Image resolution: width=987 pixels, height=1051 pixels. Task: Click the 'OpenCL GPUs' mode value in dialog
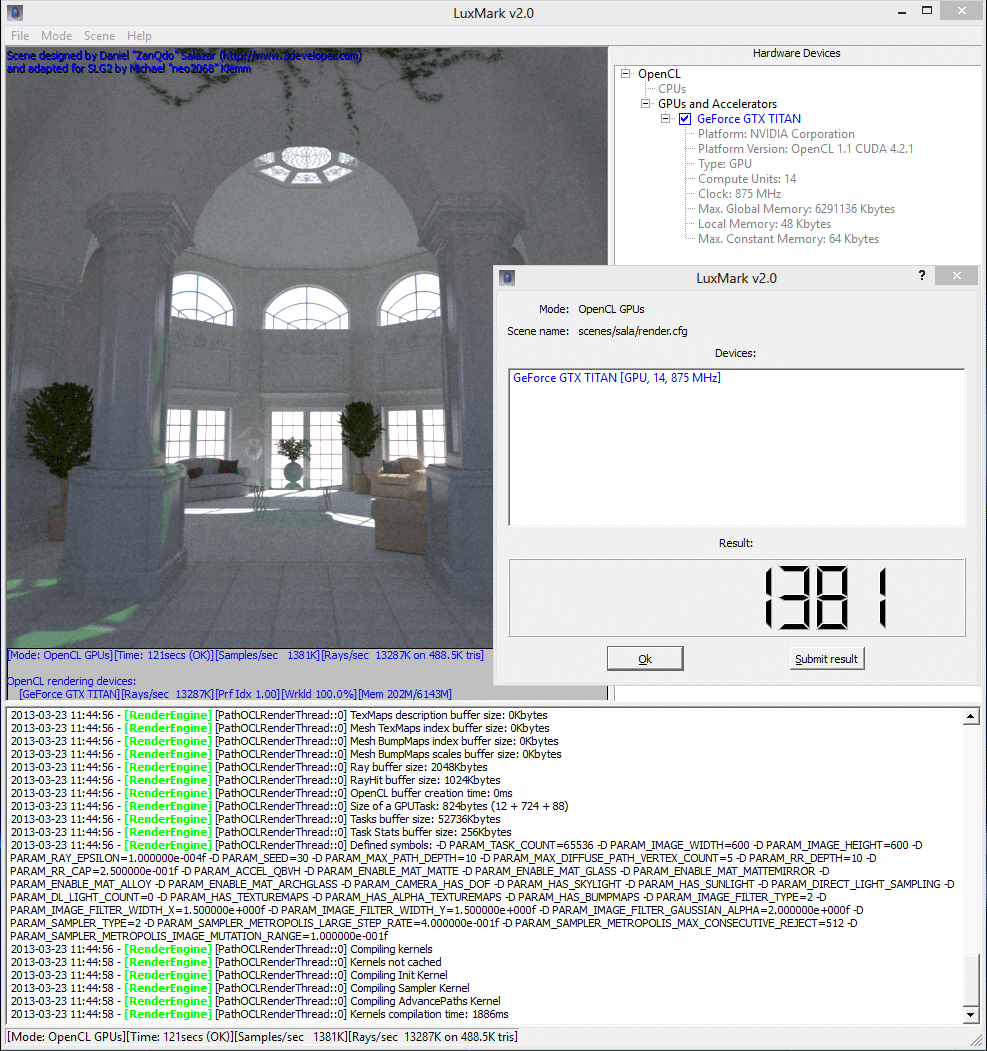coord(611,309)
